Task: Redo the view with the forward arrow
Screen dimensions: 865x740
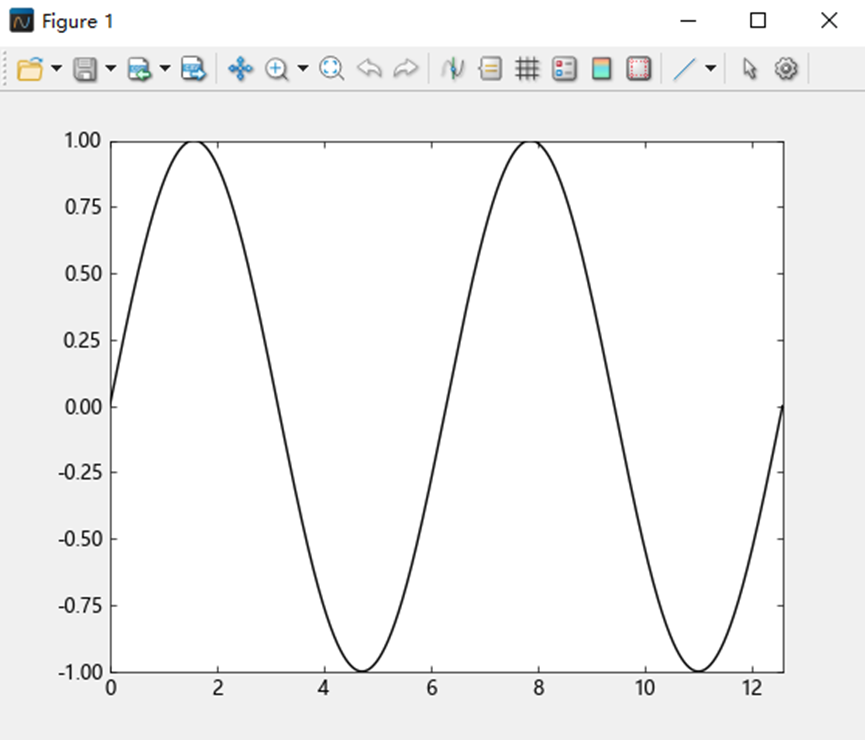Action: pos(405,69)
